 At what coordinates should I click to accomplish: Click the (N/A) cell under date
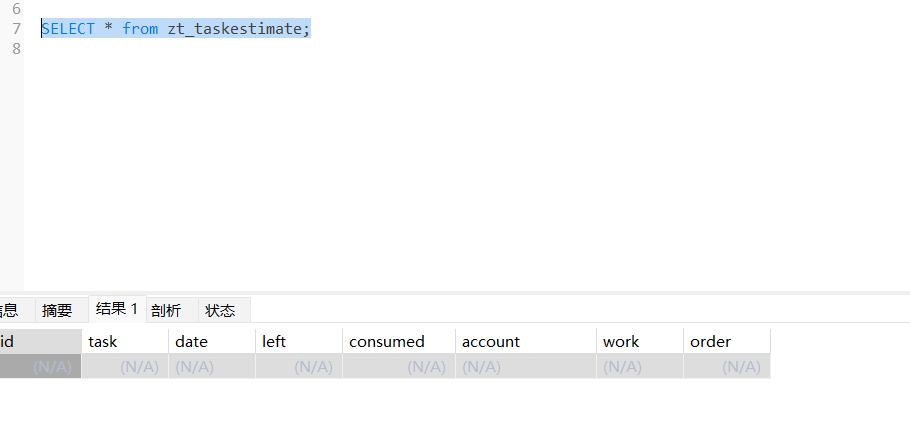click(x=211, y=366)
